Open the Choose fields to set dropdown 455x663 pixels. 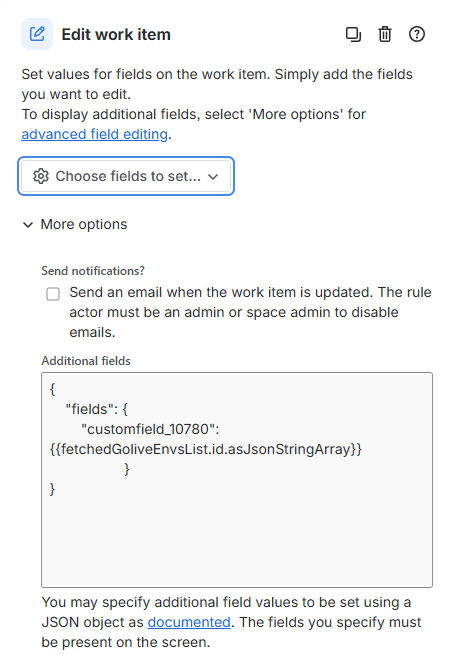(x=126, y=176)
